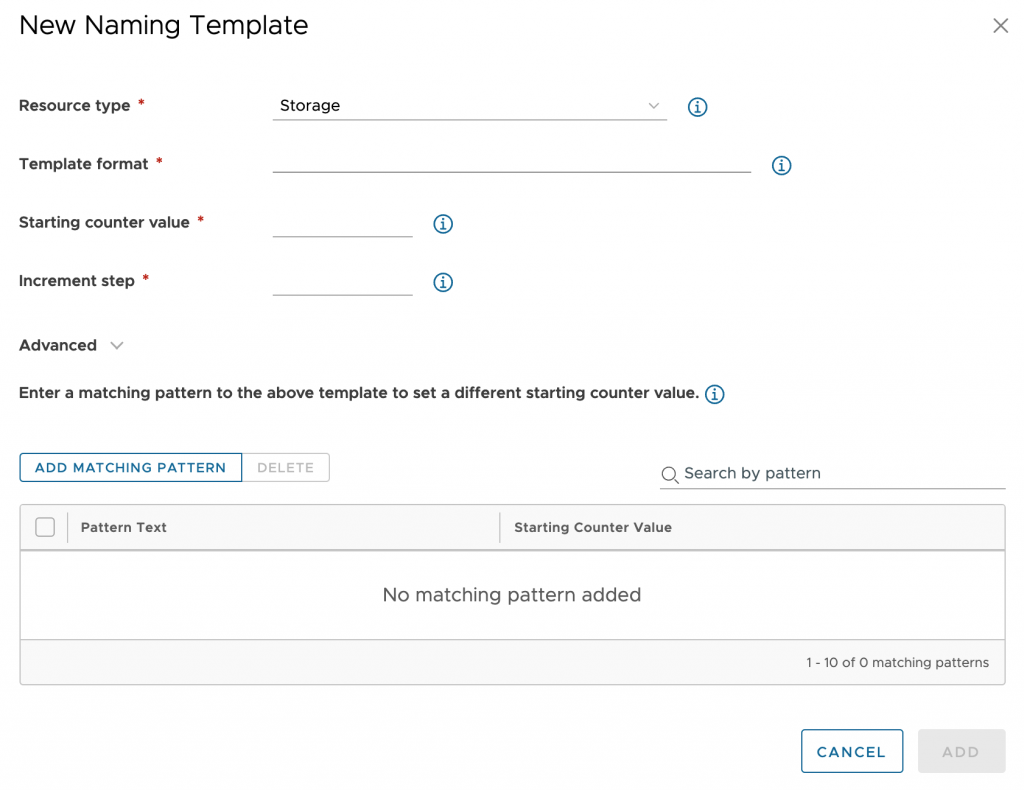Focus the Template format input field
This screenshot has height=790, width=1024.
[x=511, y=162]
